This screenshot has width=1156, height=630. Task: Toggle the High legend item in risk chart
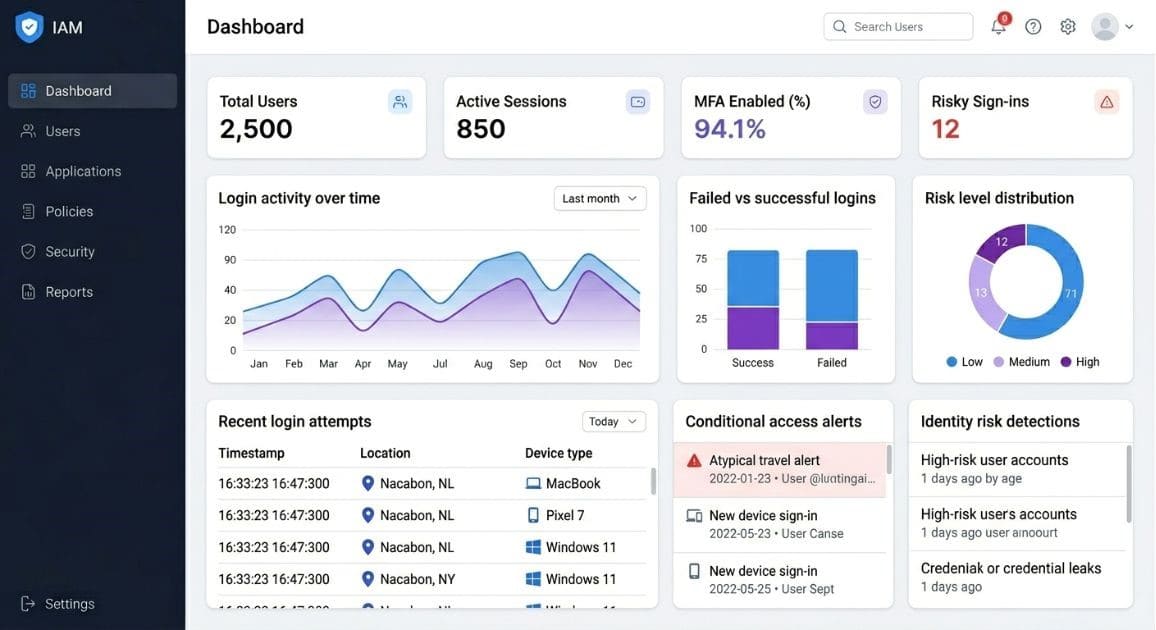[x=1080, y=362]
